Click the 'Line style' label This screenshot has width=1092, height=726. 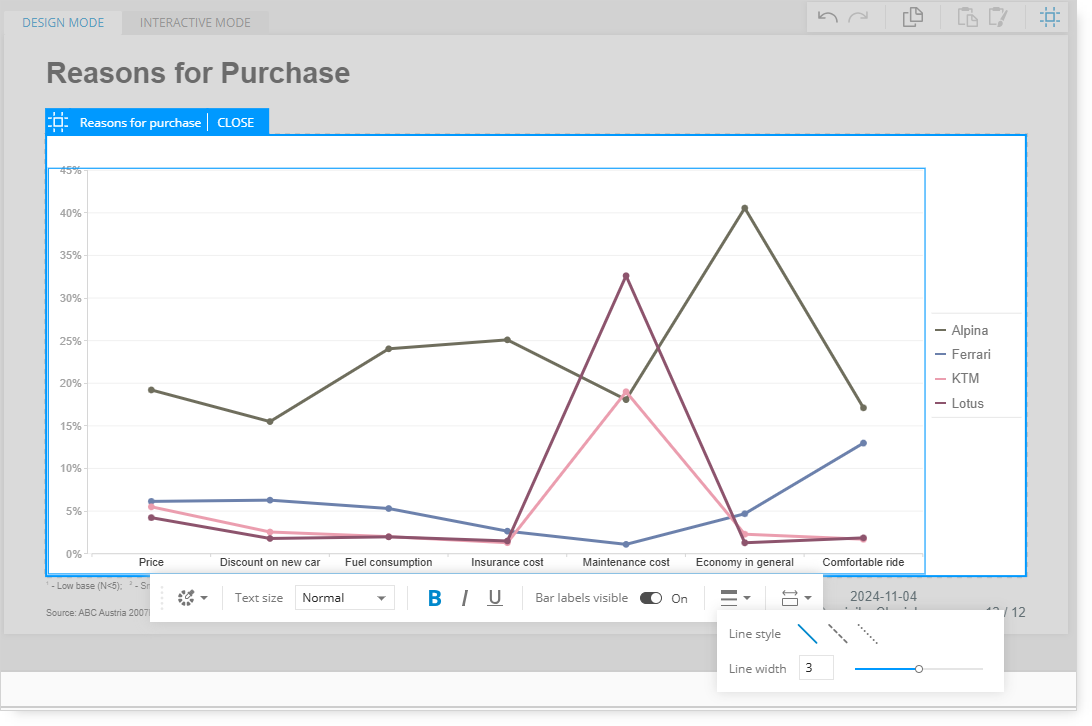tap(755, 634)
